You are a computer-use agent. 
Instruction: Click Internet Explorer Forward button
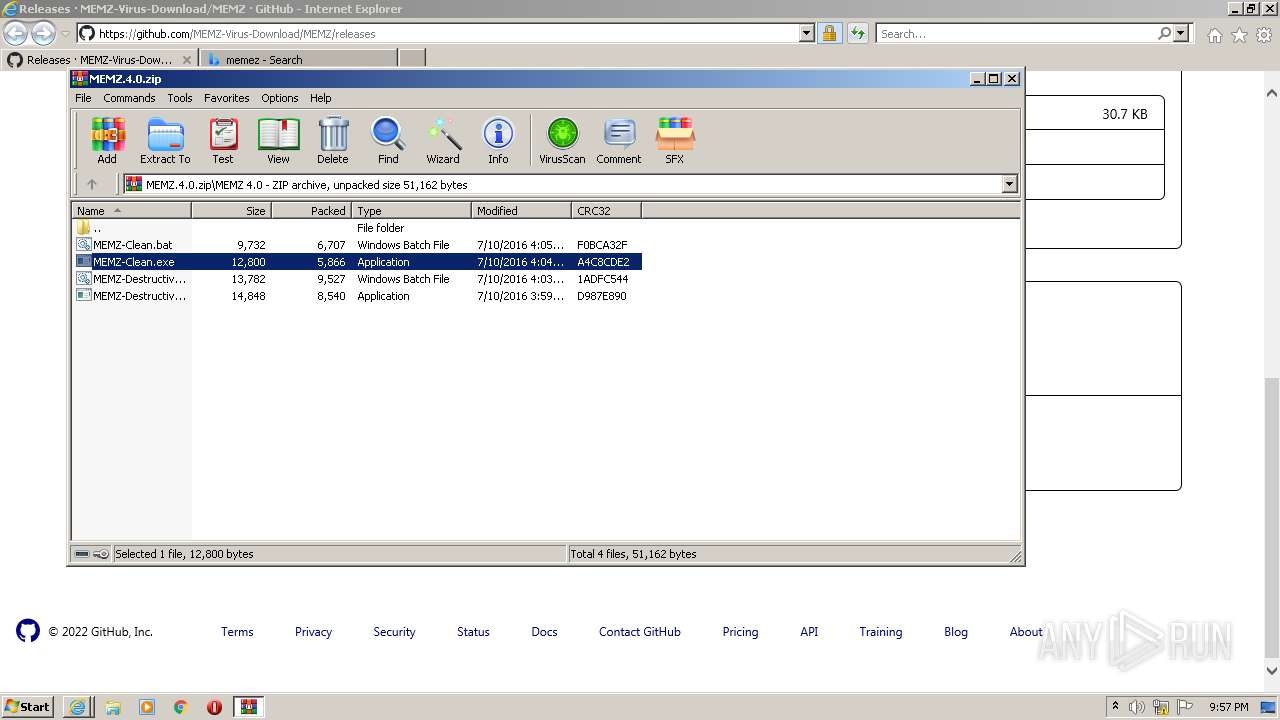coord(43,33)
